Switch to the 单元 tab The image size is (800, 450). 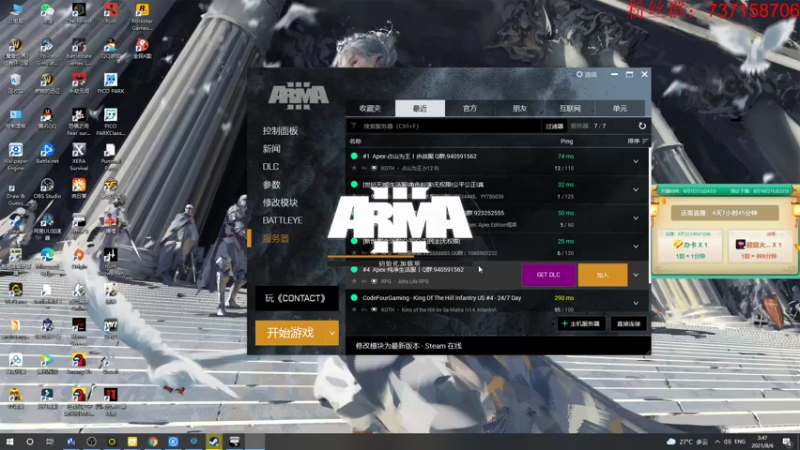[x=619, y=108]
